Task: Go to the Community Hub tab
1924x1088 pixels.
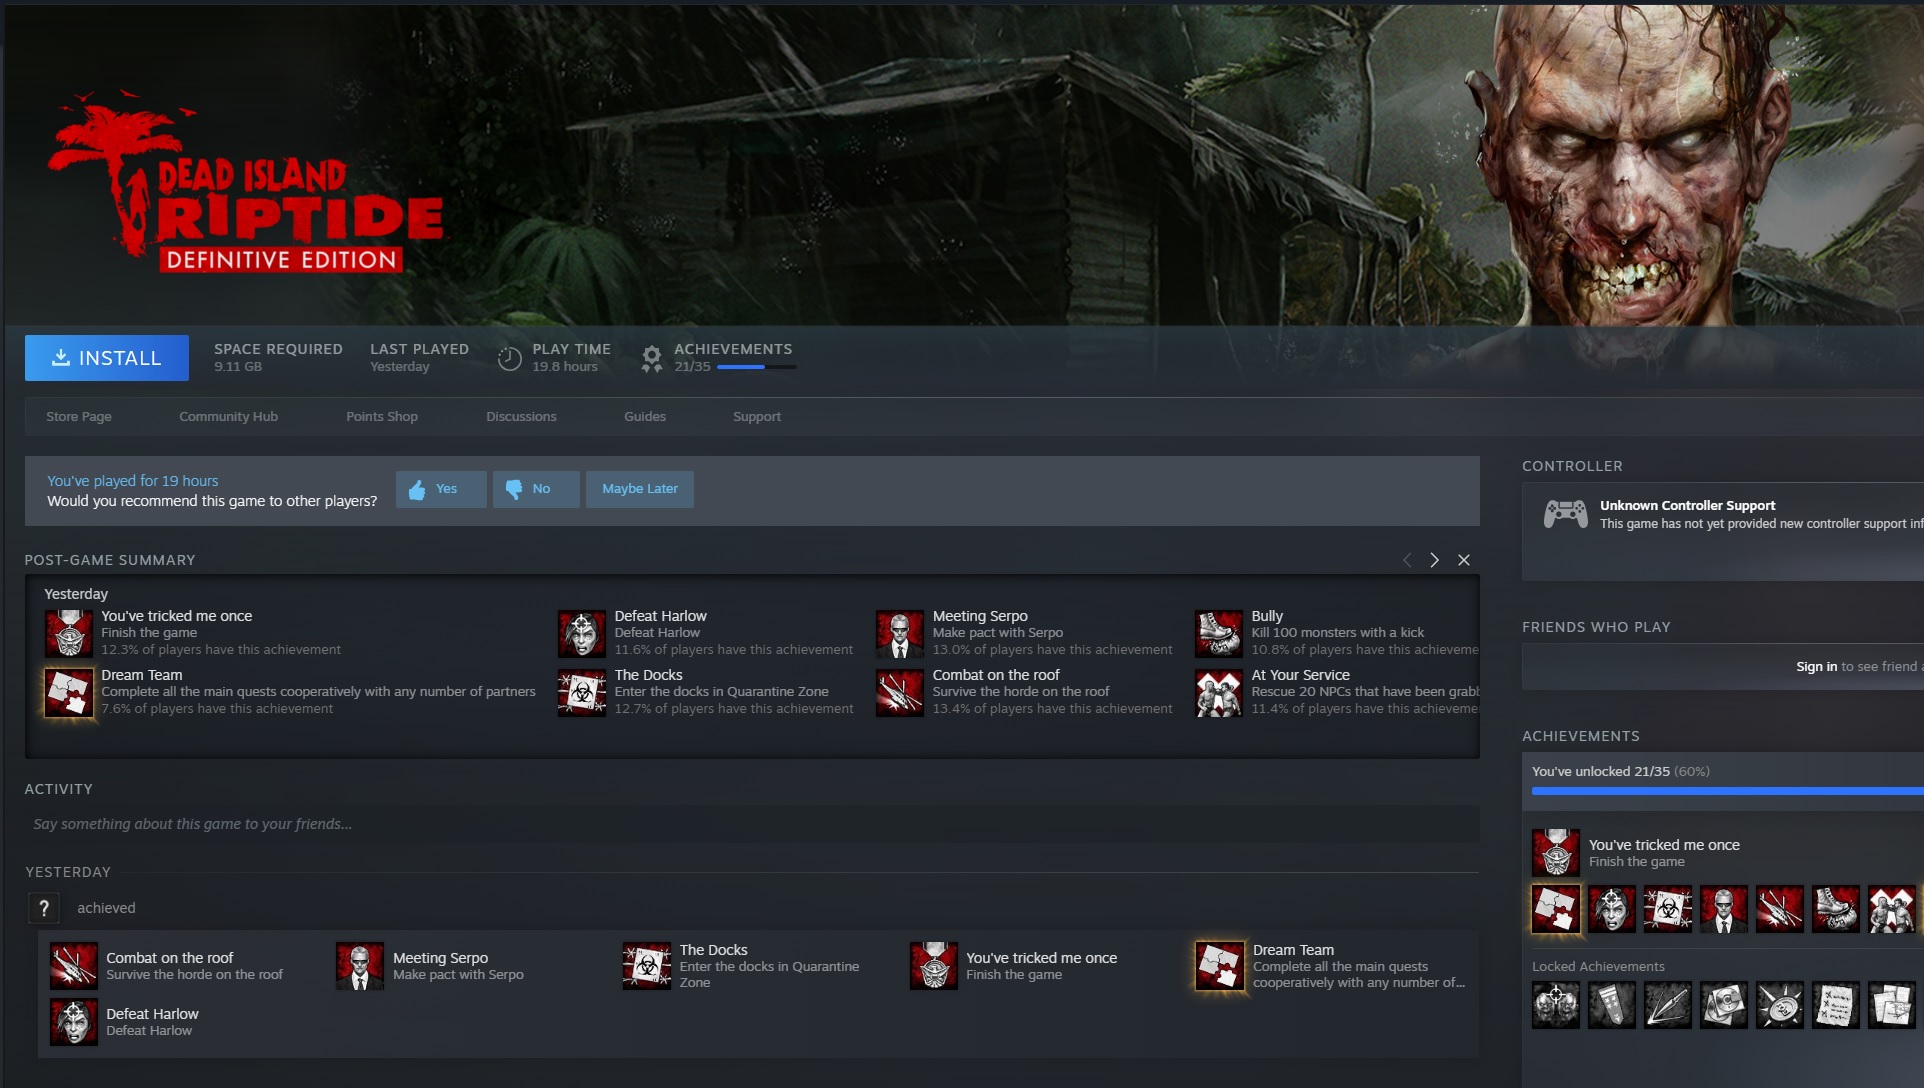Action: 229,417
